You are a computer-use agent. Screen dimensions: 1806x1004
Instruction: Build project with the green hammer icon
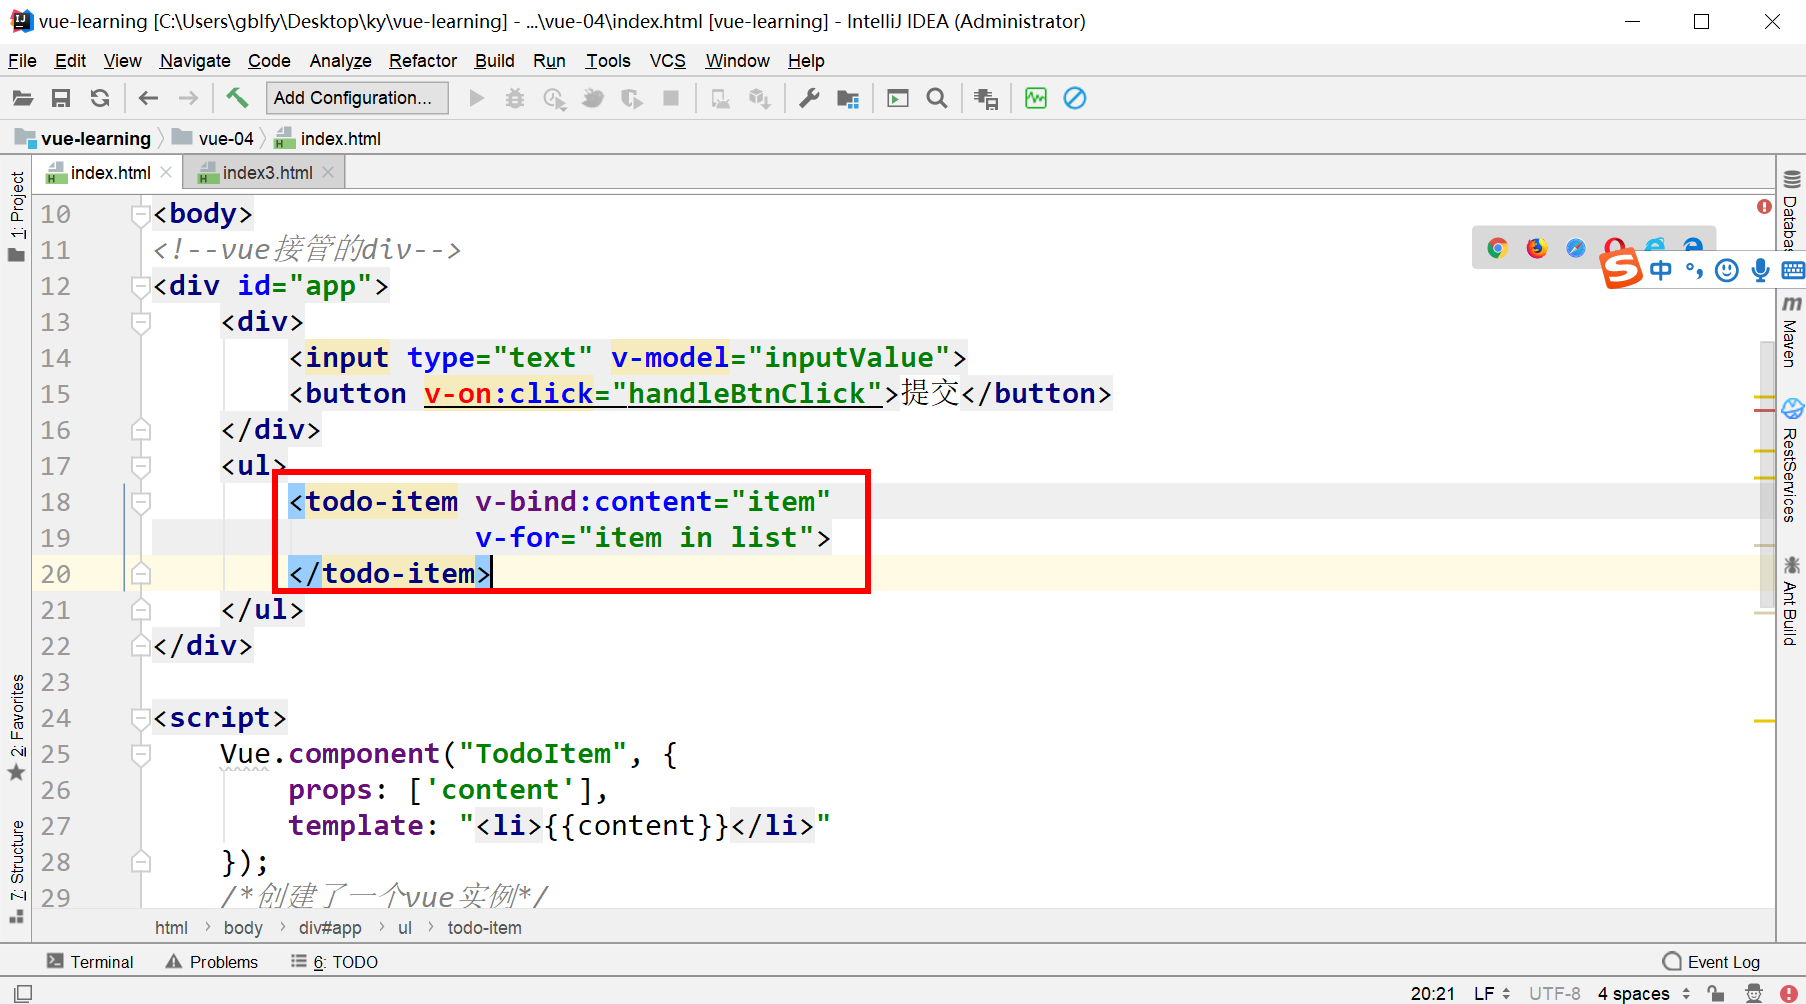point(237,97)
